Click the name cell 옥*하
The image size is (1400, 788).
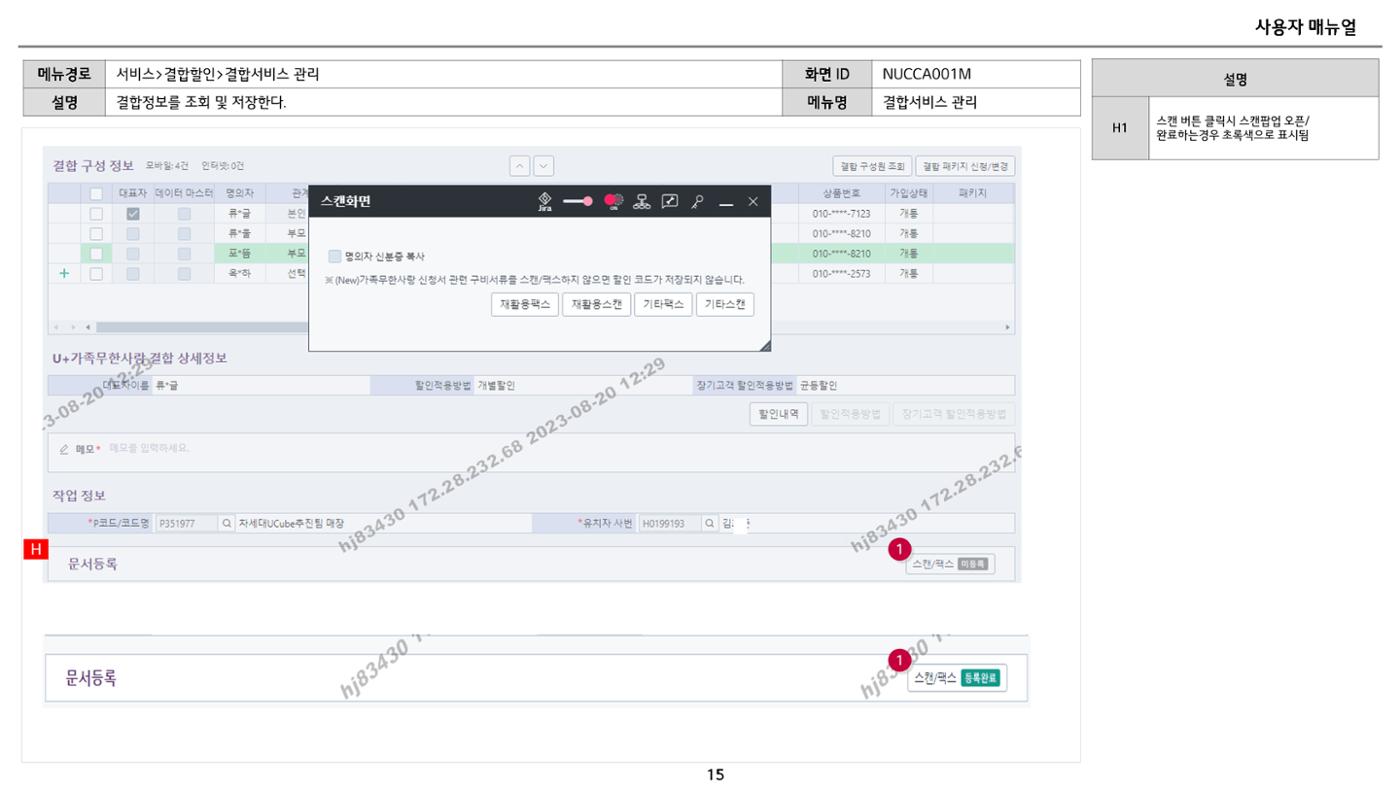pyautogui.click(x=240, y=273)
